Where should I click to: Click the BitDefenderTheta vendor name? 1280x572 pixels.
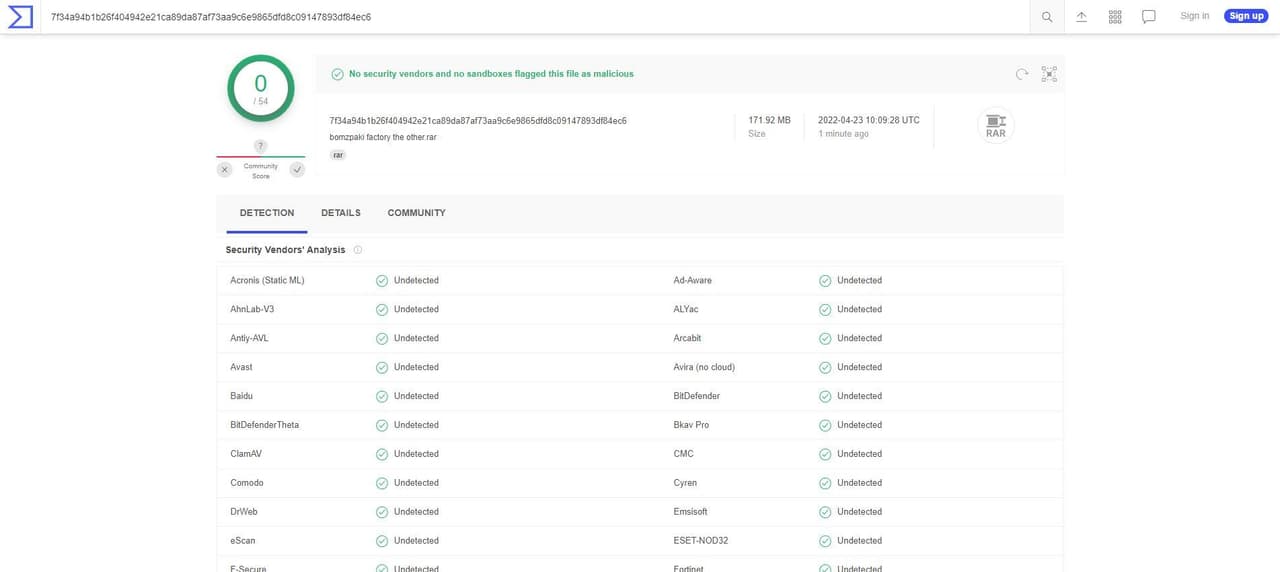click(264, 425)
